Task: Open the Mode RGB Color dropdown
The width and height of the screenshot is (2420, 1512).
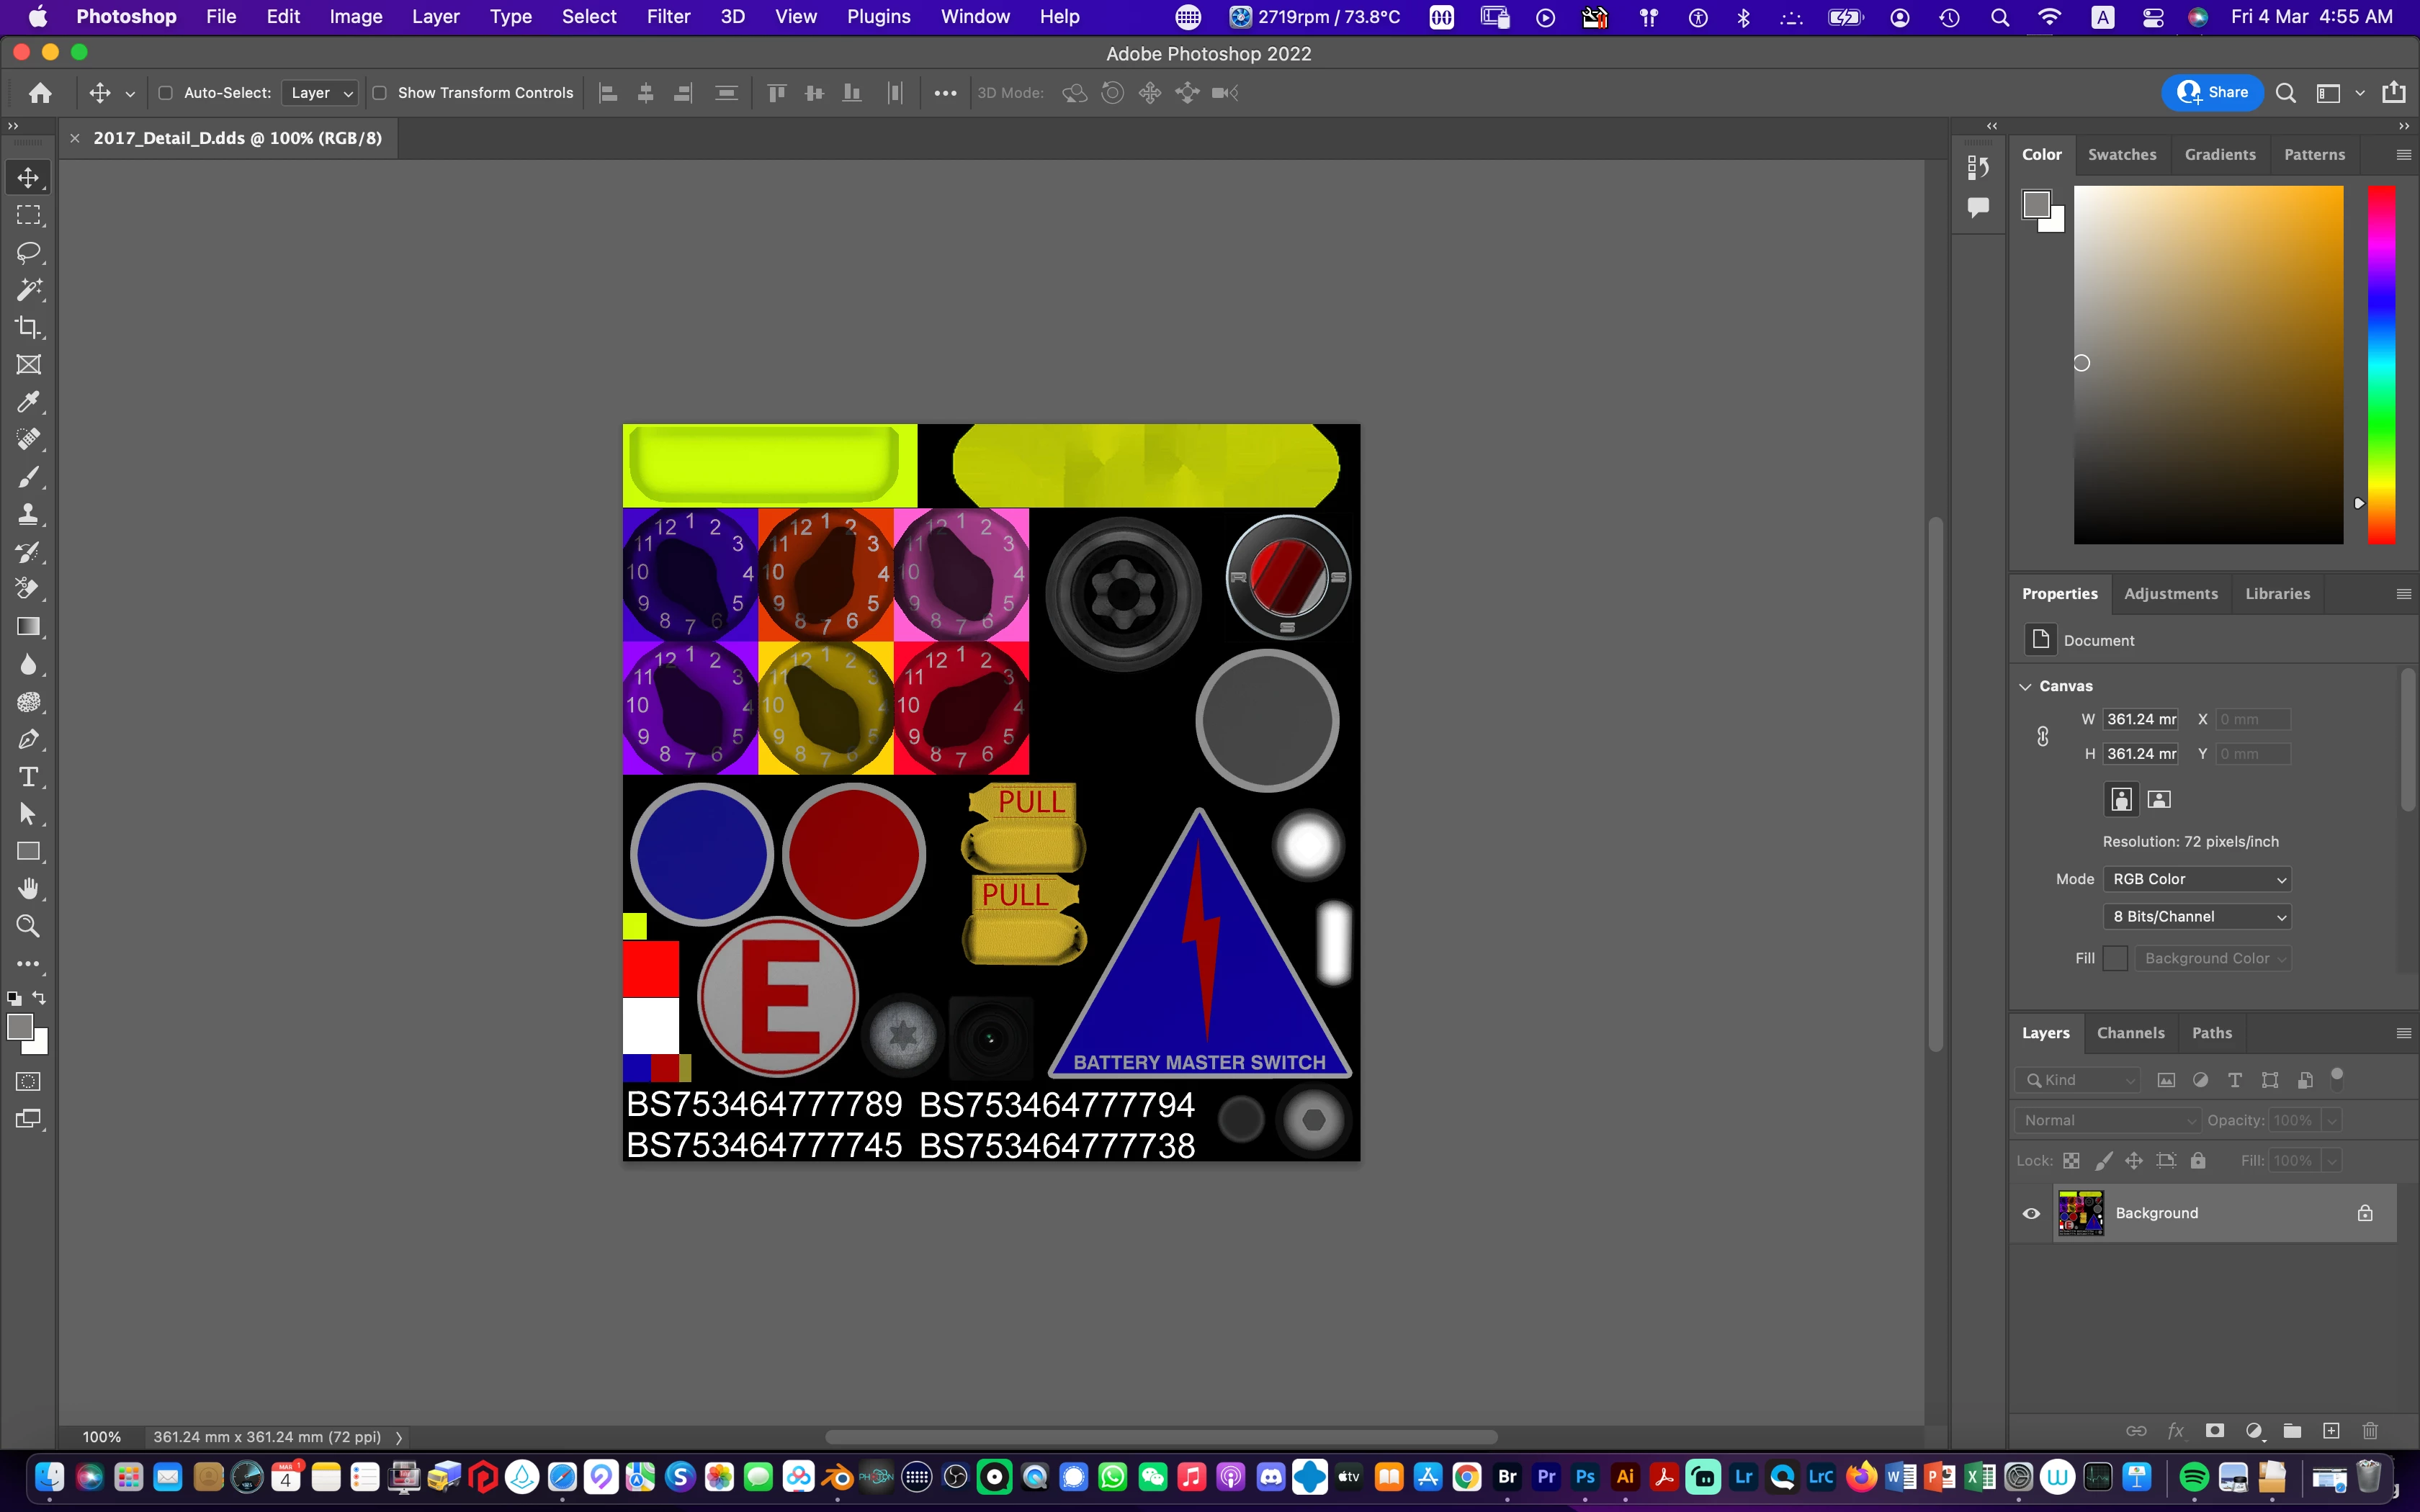Action: [2197, 879]
